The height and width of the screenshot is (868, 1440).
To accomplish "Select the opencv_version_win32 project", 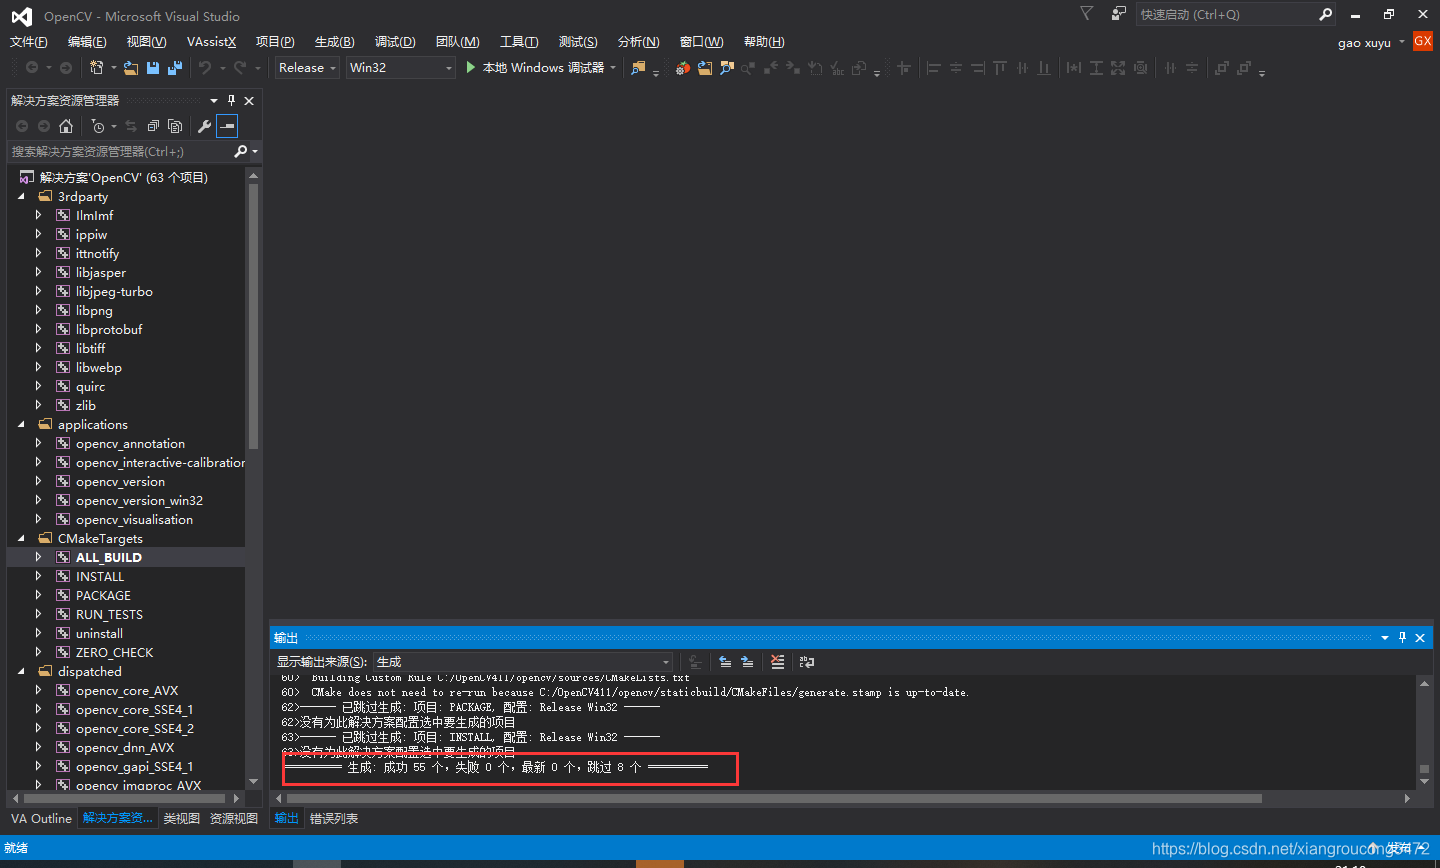I will pyautogui.click(x=139, y=501).
